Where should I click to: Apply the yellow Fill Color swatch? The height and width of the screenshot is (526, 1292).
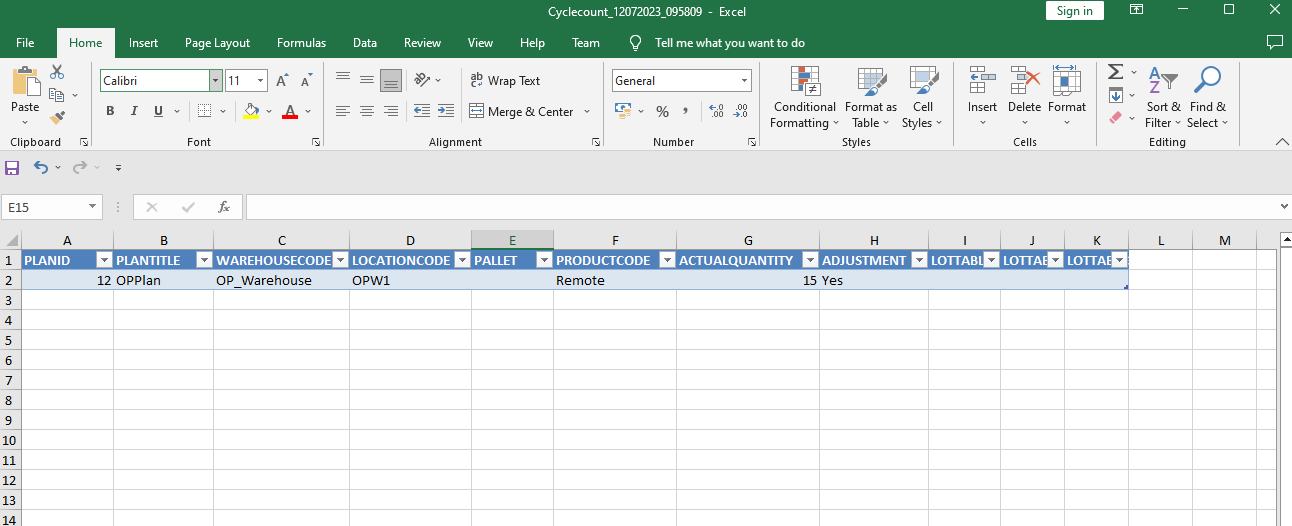(251, 111)
